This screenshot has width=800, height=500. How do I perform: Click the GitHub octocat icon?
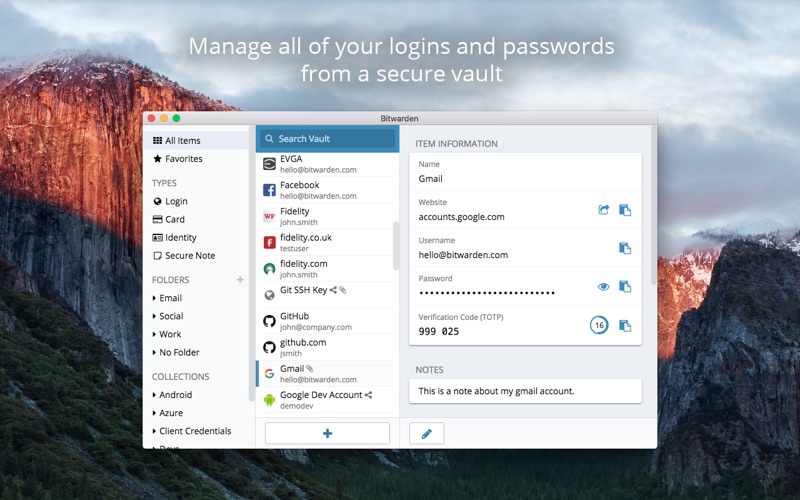pos(269,321)
